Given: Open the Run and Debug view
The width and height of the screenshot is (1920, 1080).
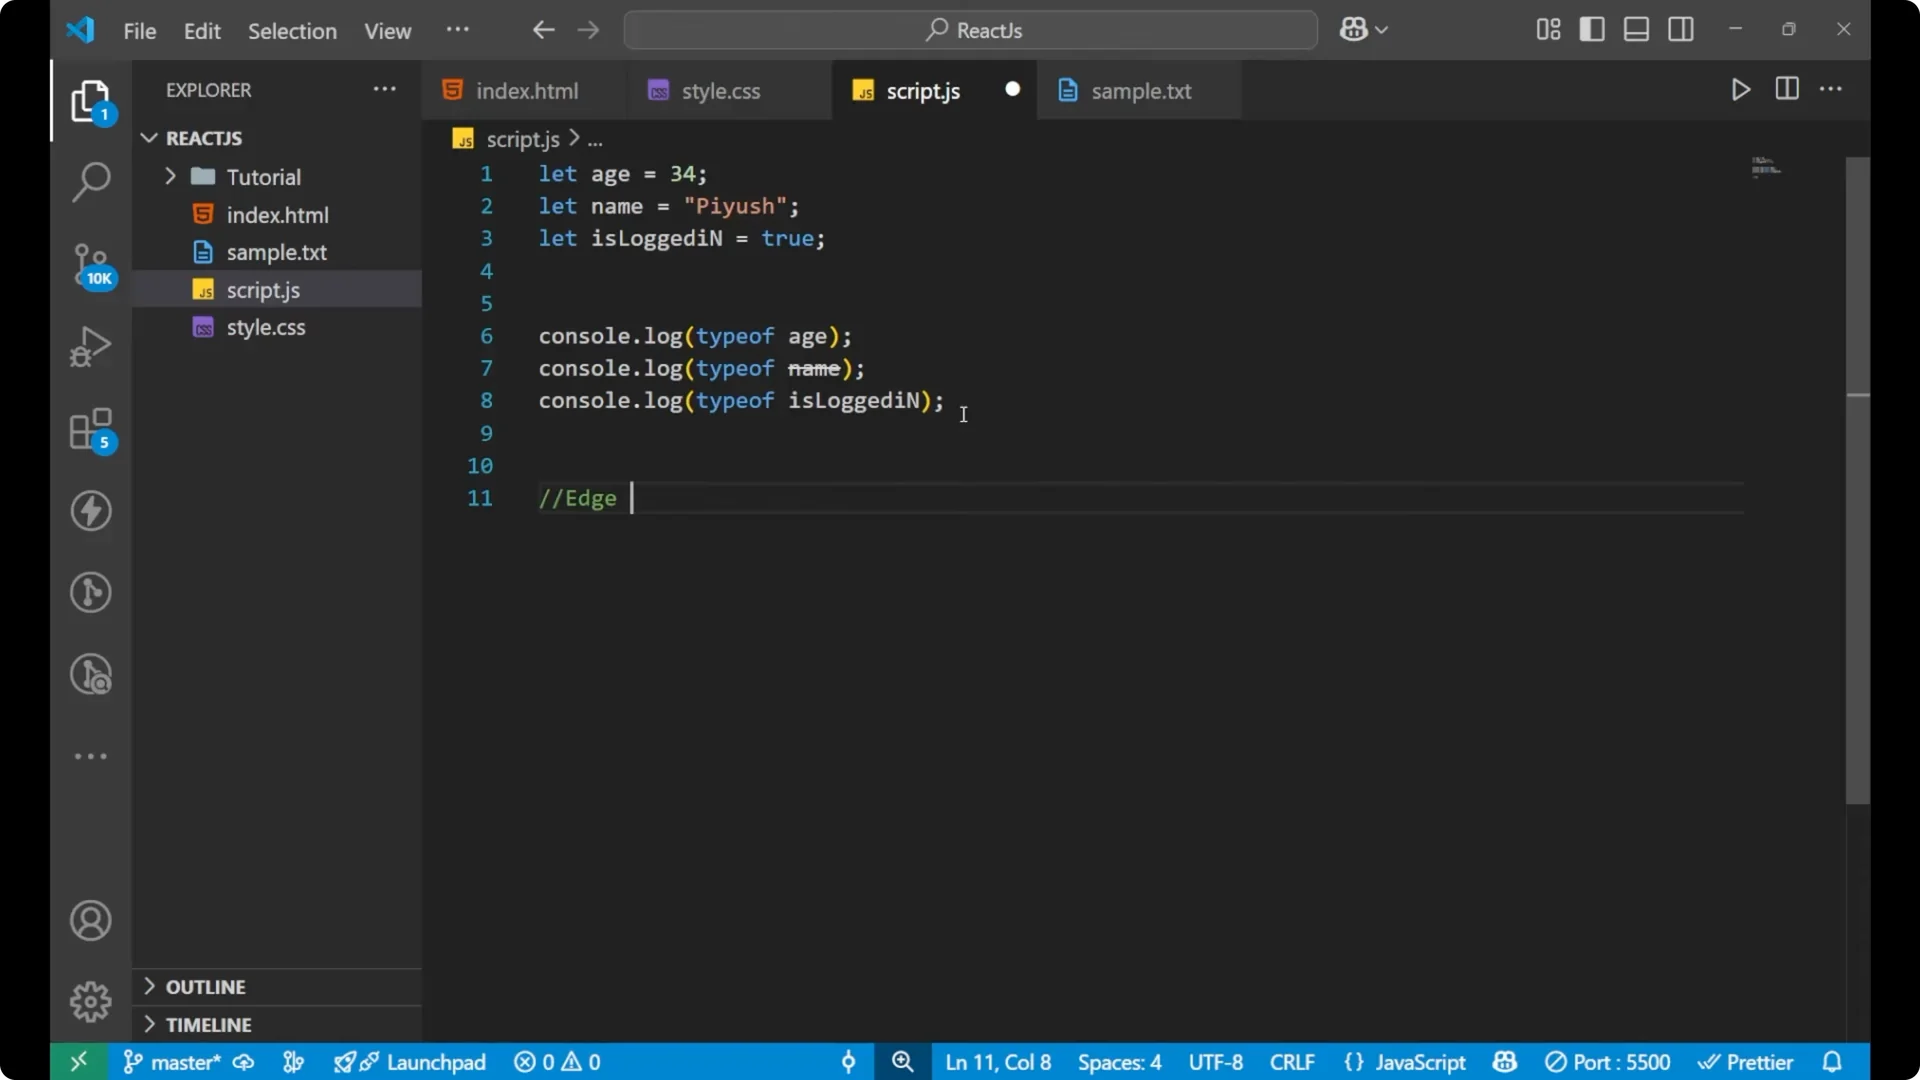Looking at the screenshot, I should click(90, 345).
